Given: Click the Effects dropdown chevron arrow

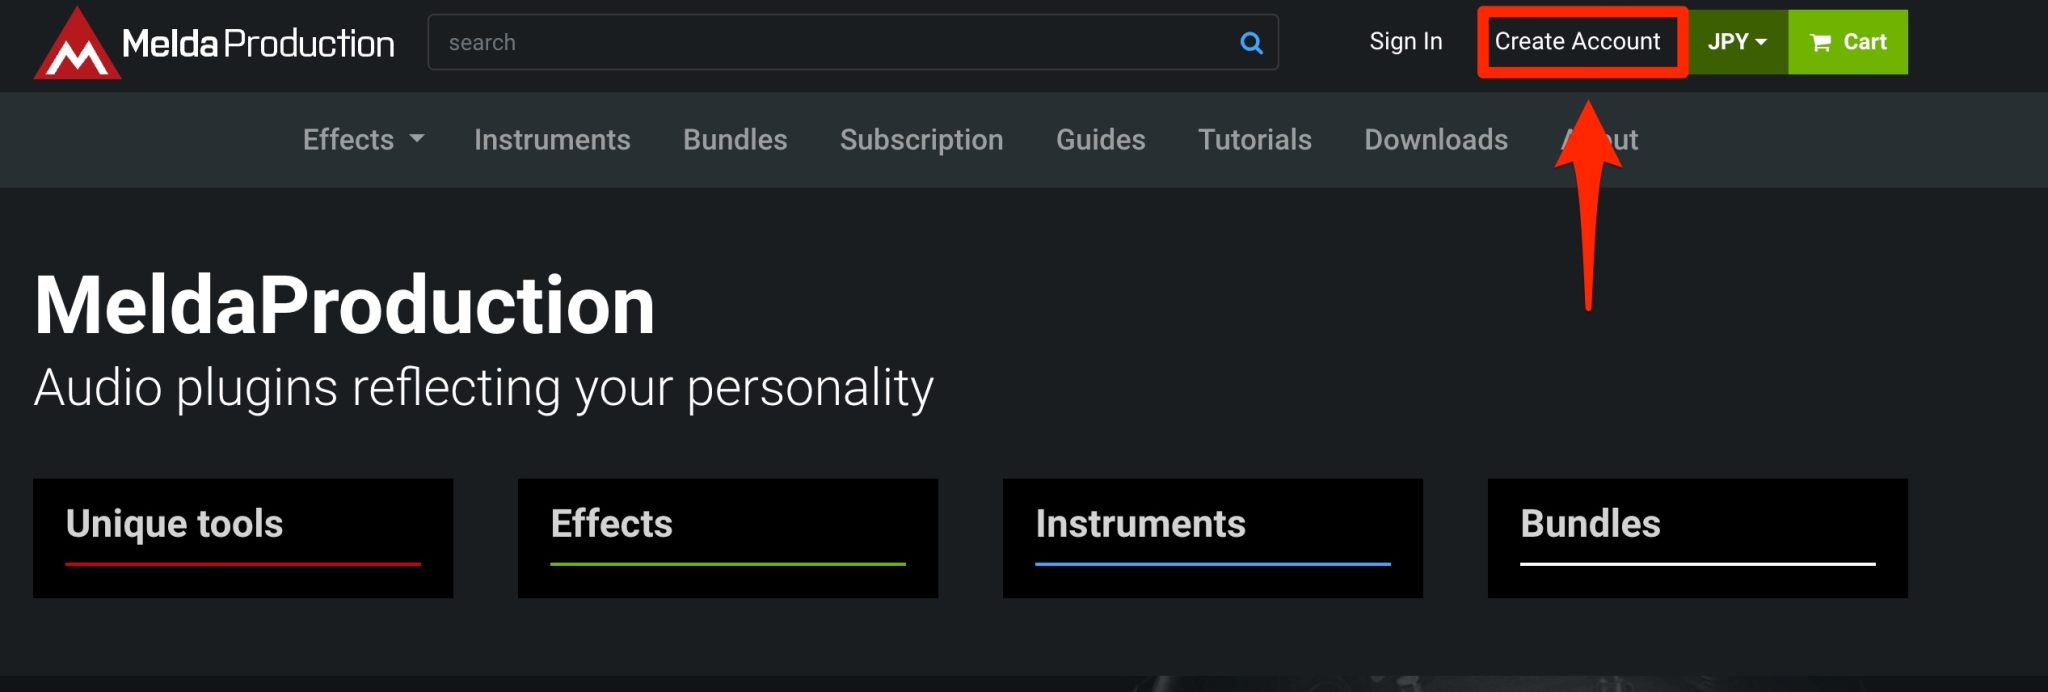Looking at the screenshot, I should coord(417,140).
